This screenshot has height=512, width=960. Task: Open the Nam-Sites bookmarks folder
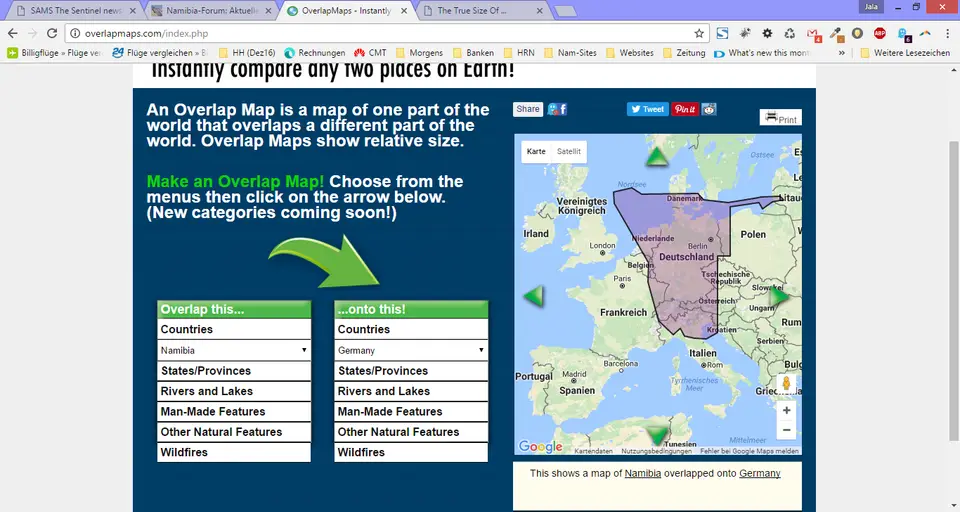point(570,53)
